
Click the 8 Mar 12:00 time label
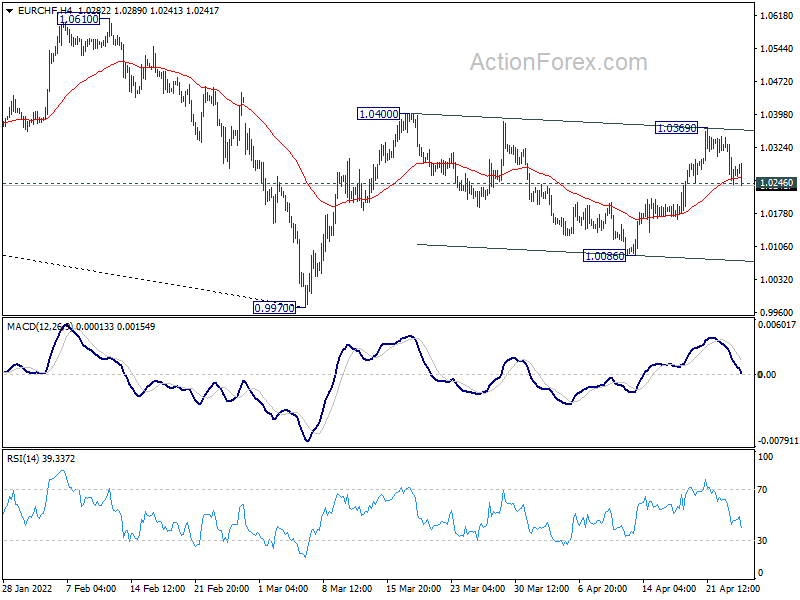pyautogui.click(x=347, y=589)
